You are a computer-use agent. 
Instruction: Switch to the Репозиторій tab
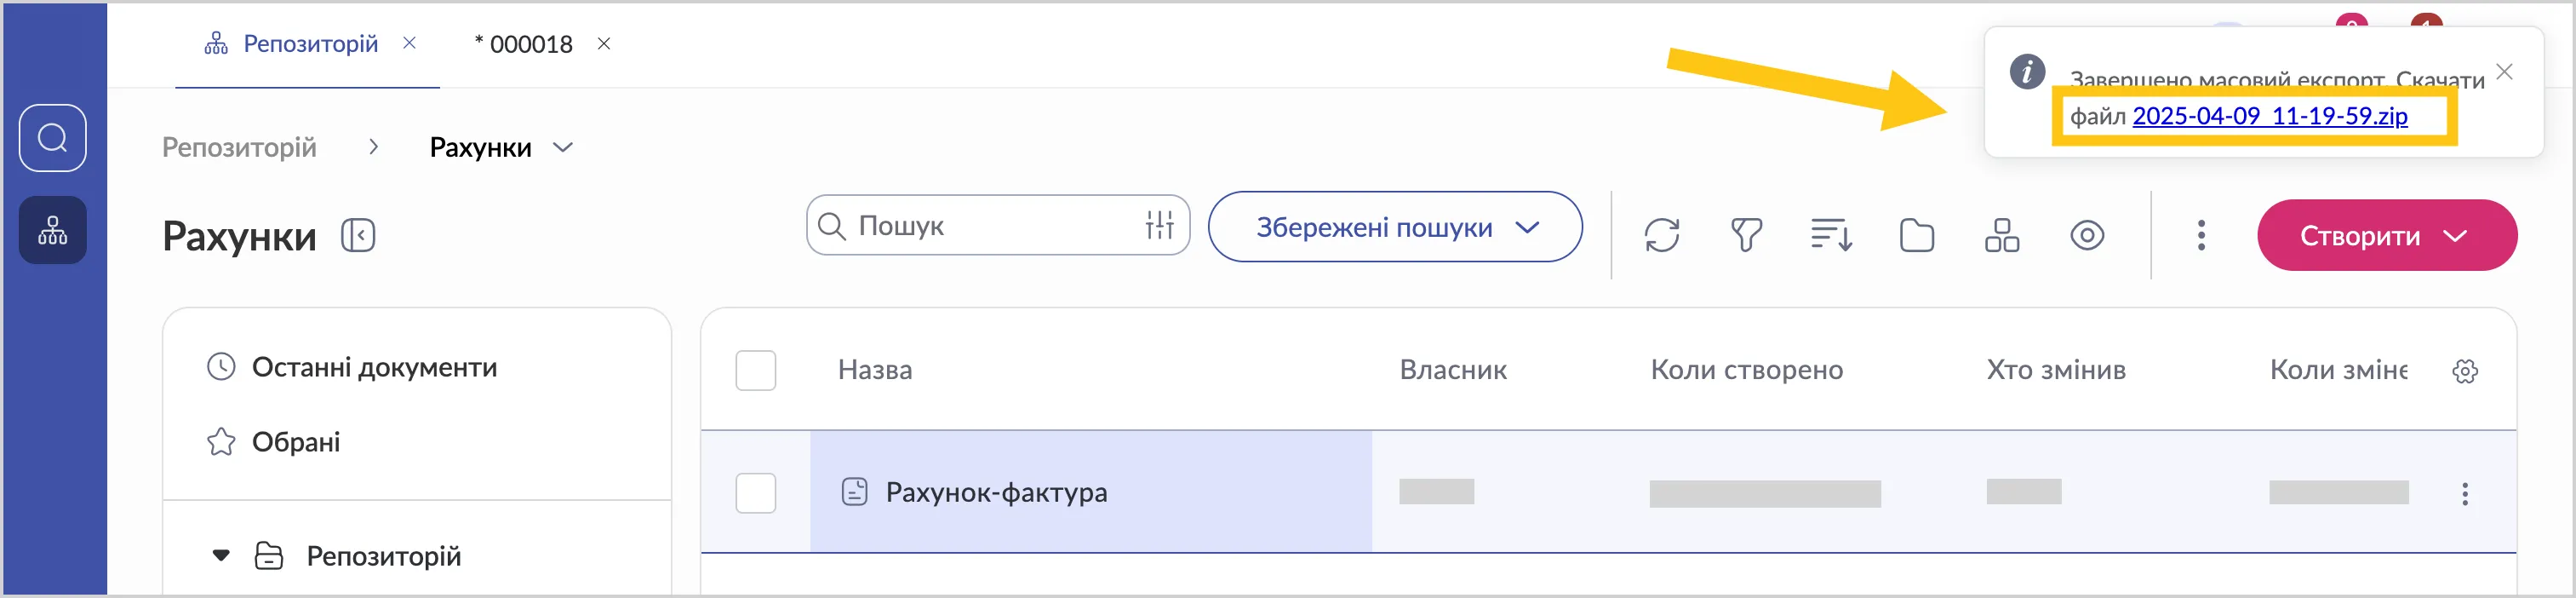310,44
